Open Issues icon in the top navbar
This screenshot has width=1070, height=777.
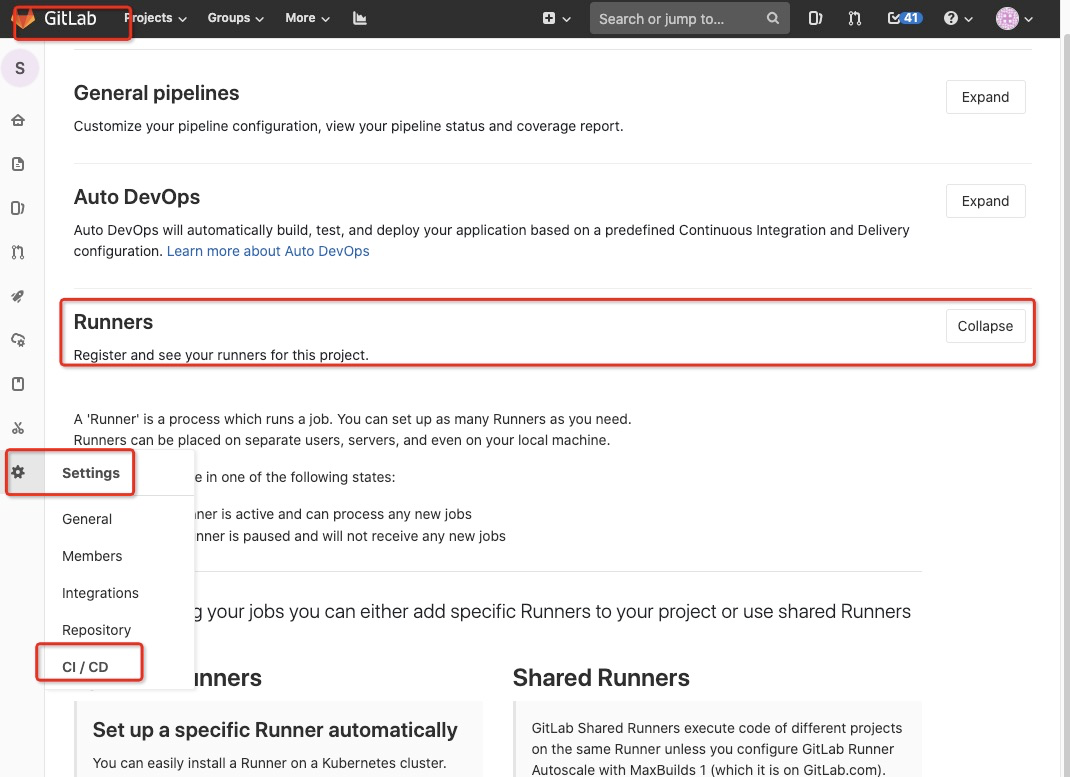tap(815, 18)
